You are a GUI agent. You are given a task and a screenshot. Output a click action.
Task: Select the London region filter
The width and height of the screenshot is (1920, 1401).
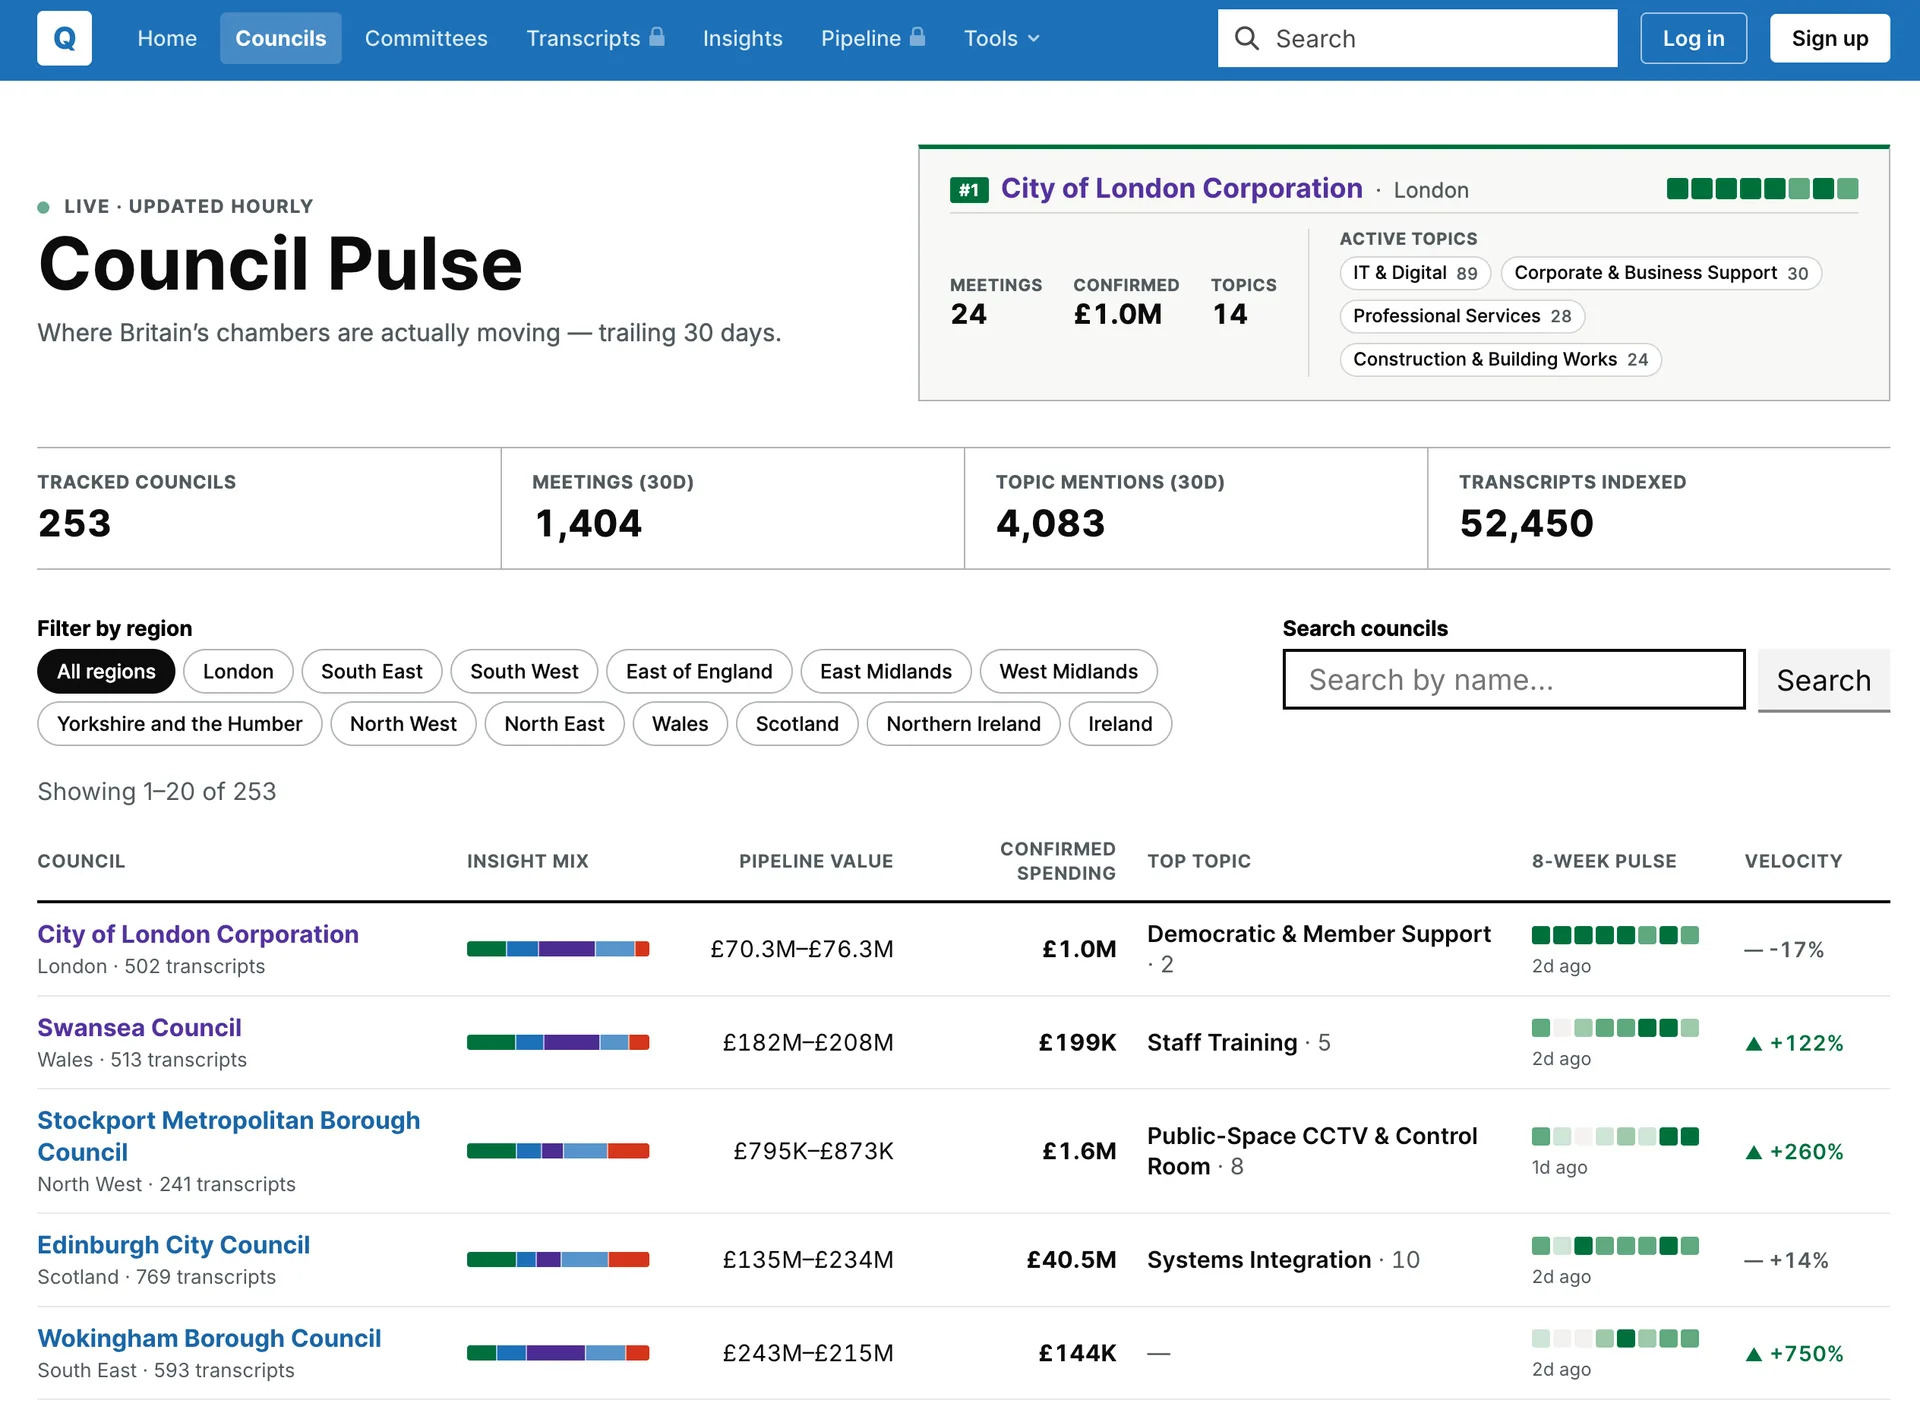(x=238, y=671)
